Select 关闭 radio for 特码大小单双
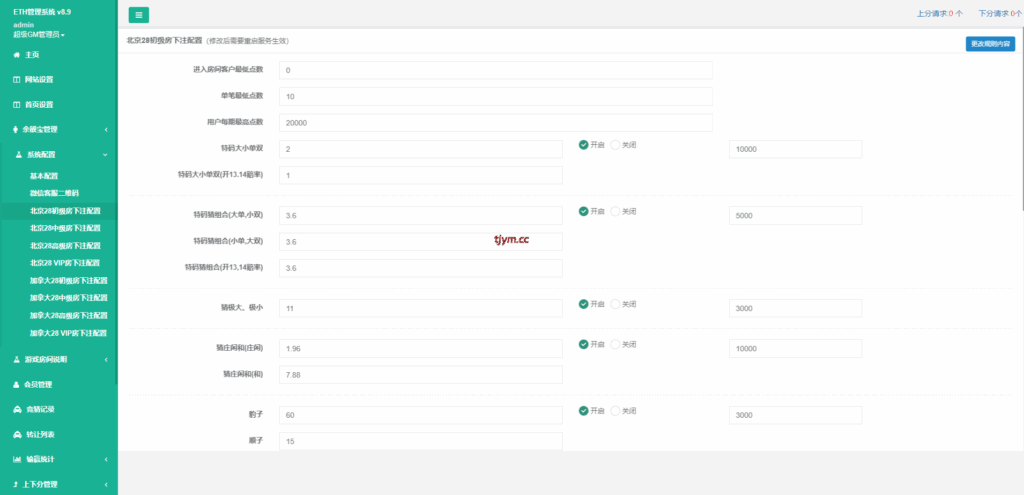Viewport: 1024px width, 495px height. coord(616,145)
